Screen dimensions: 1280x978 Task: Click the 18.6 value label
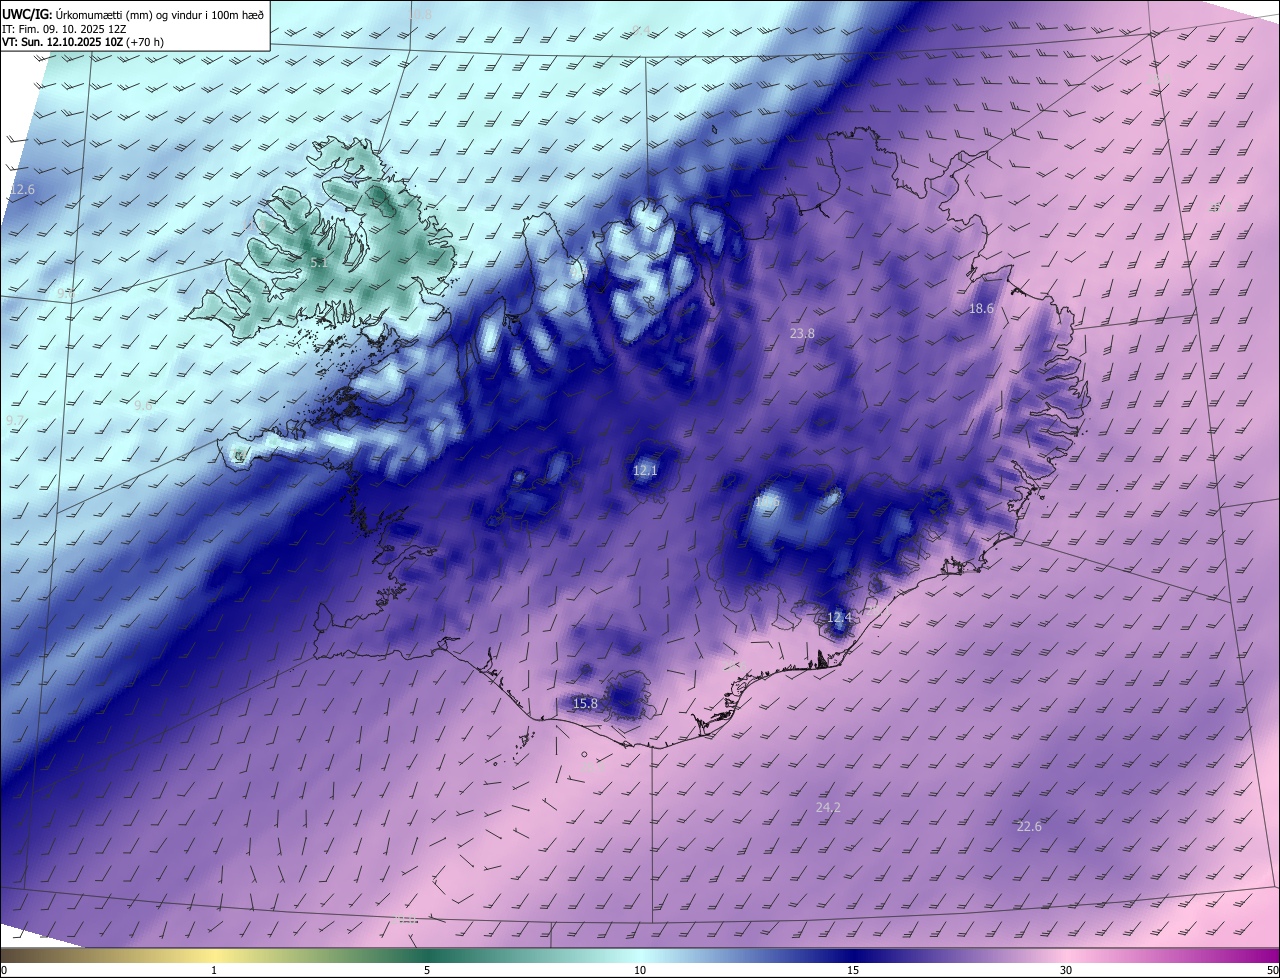[x=981, y=309]
